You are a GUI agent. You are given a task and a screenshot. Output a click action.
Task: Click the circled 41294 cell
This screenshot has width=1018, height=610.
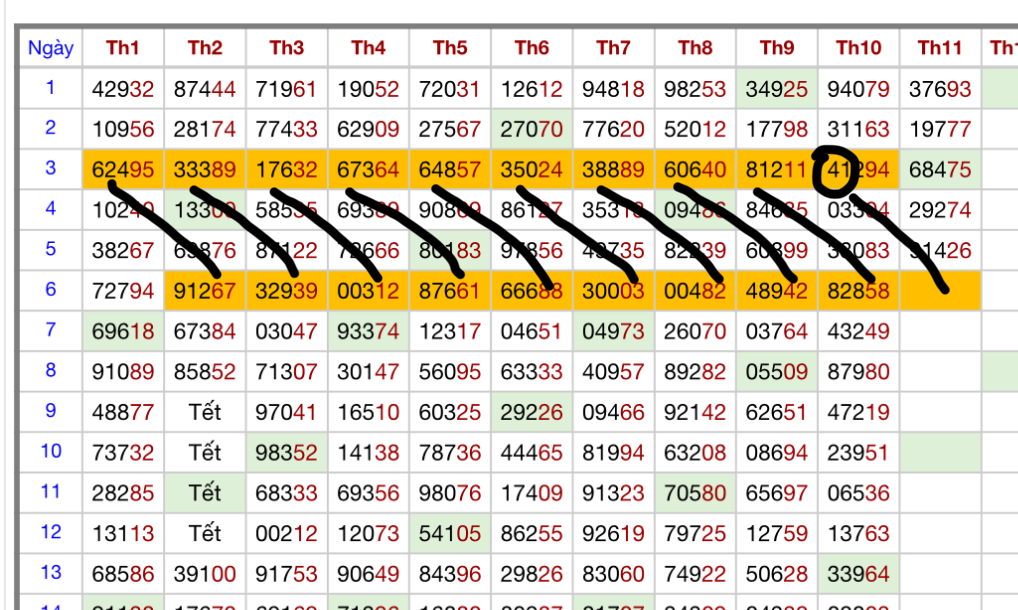(858, 170)
